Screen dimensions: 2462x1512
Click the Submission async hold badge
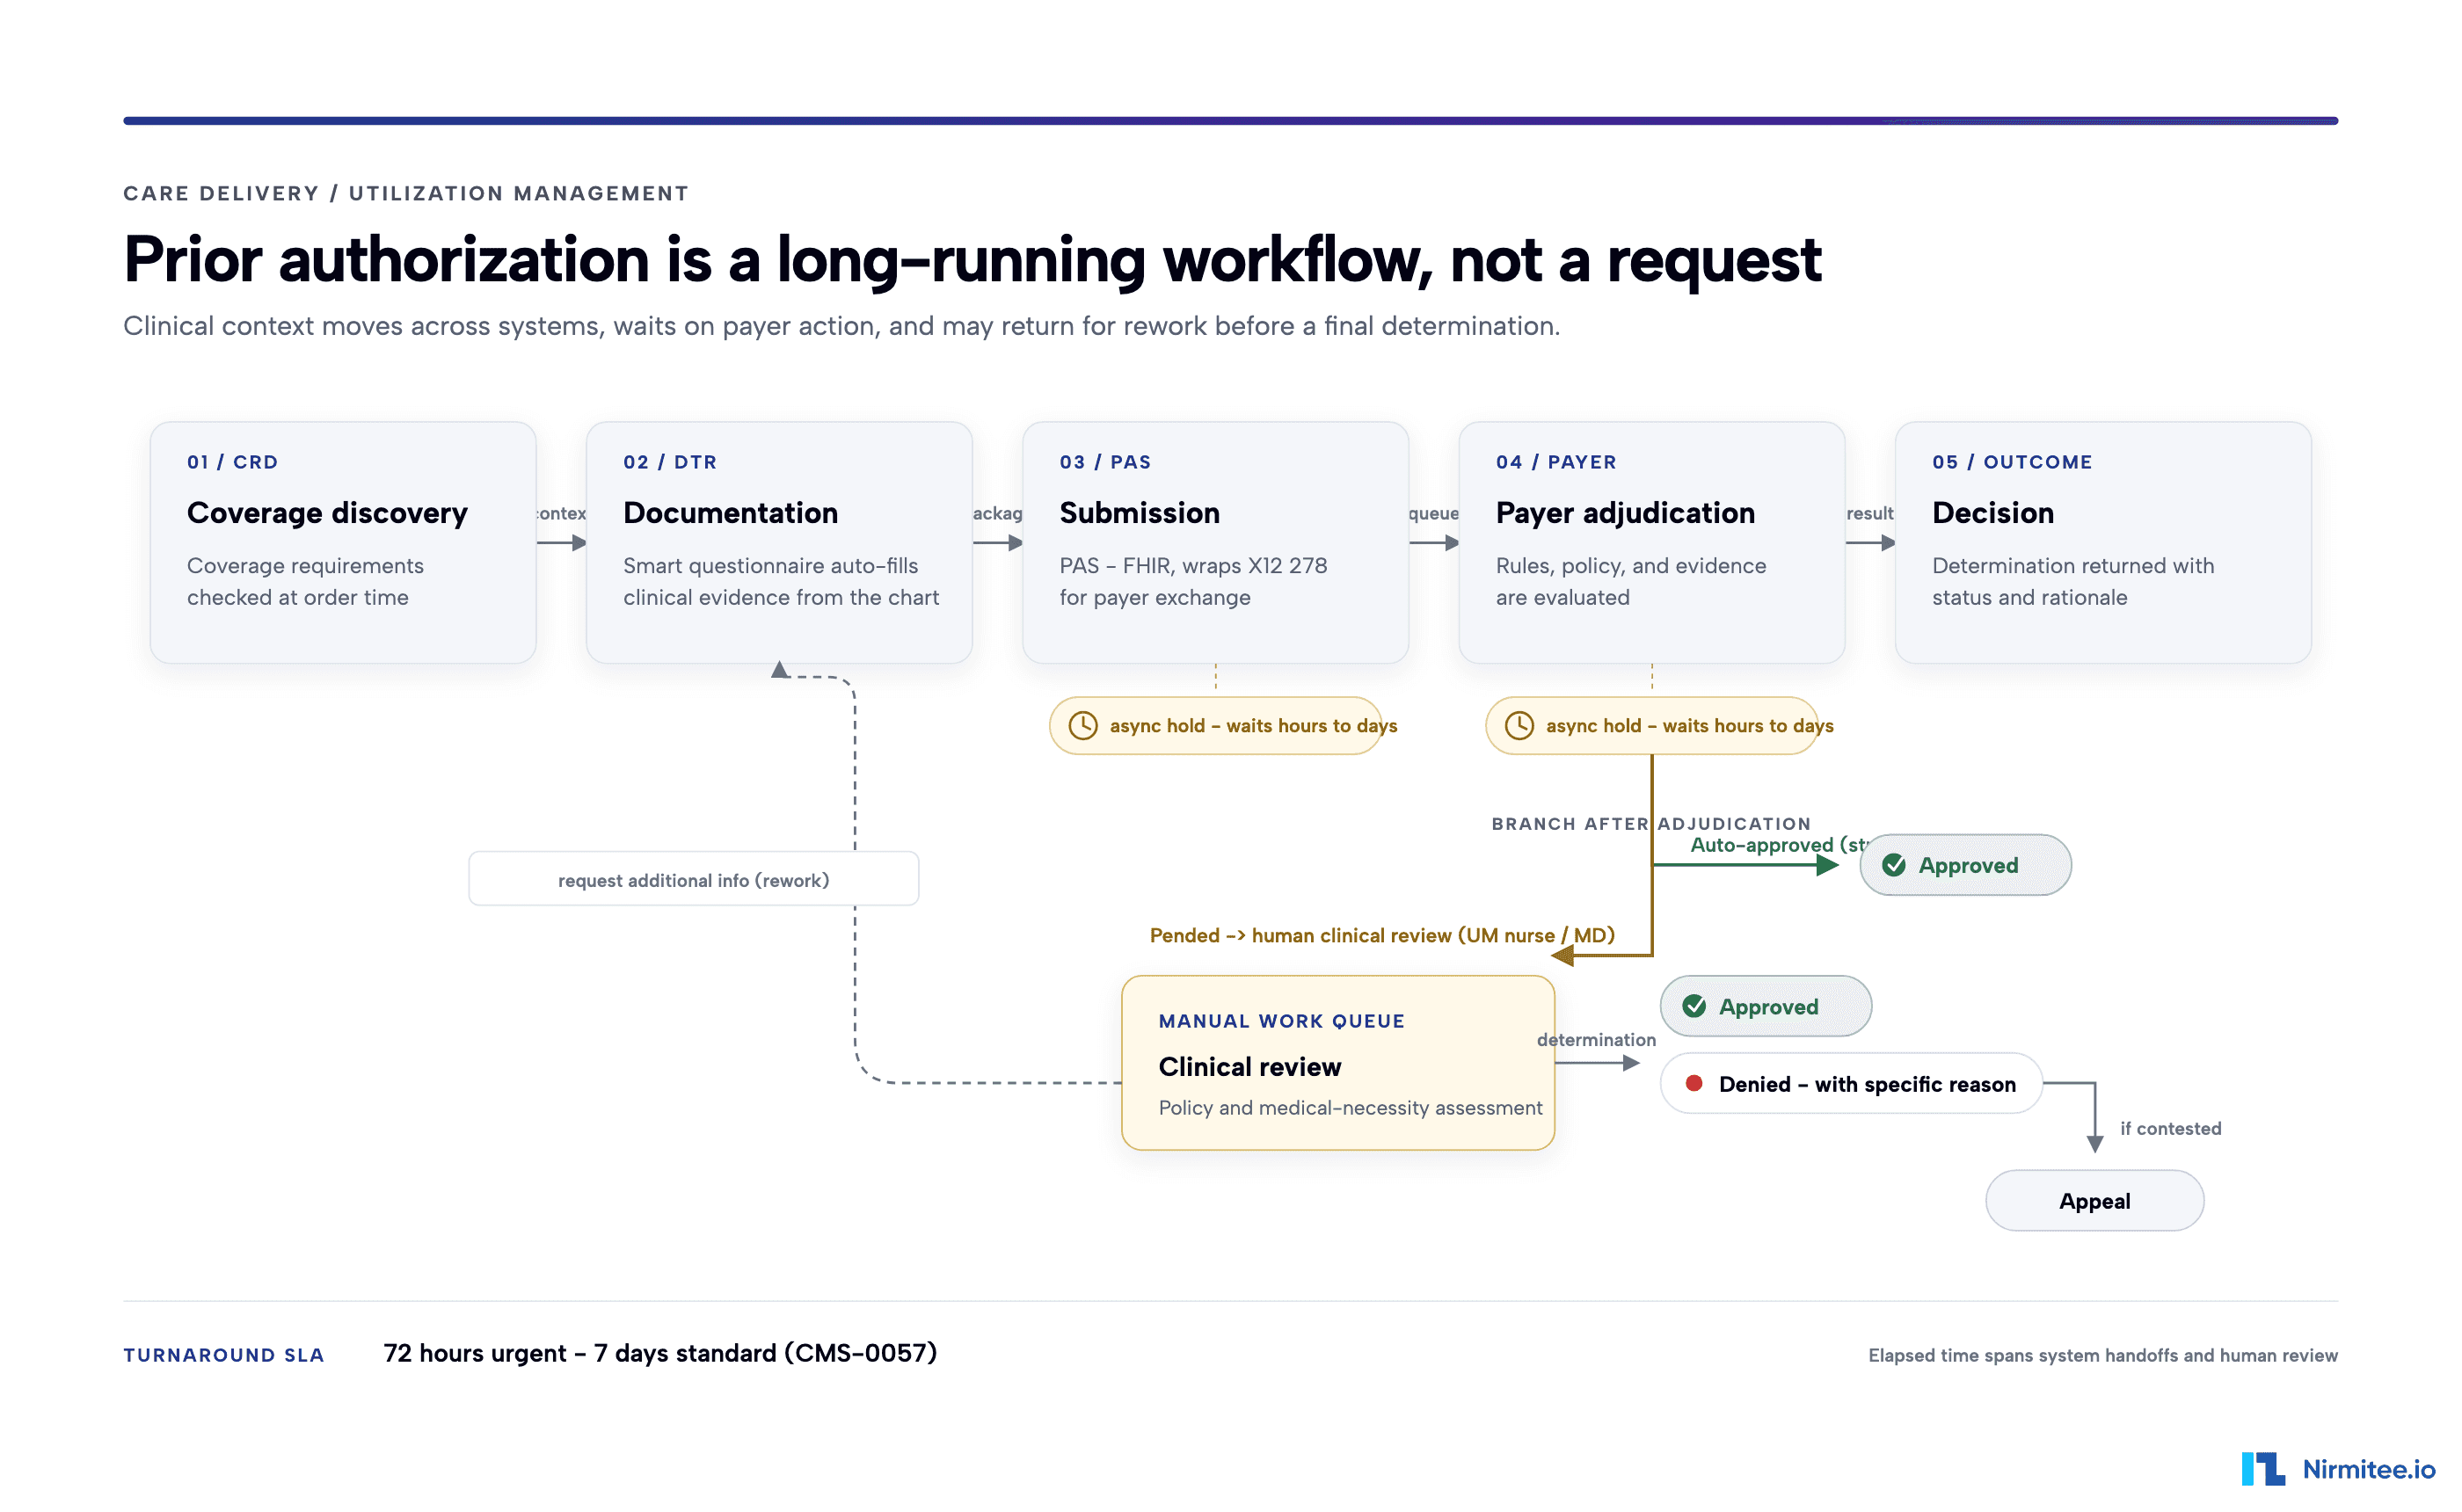pos(1215,726)
